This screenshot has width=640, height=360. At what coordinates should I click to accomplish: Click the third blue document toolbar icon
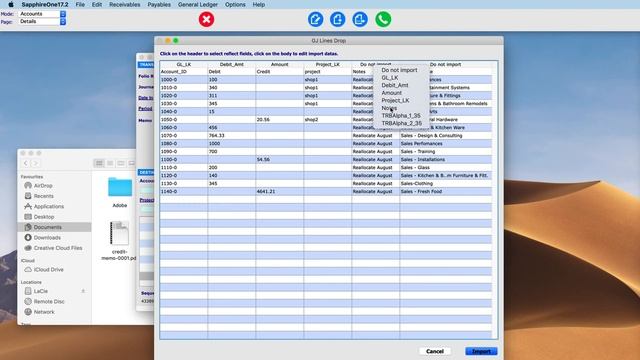360,19
